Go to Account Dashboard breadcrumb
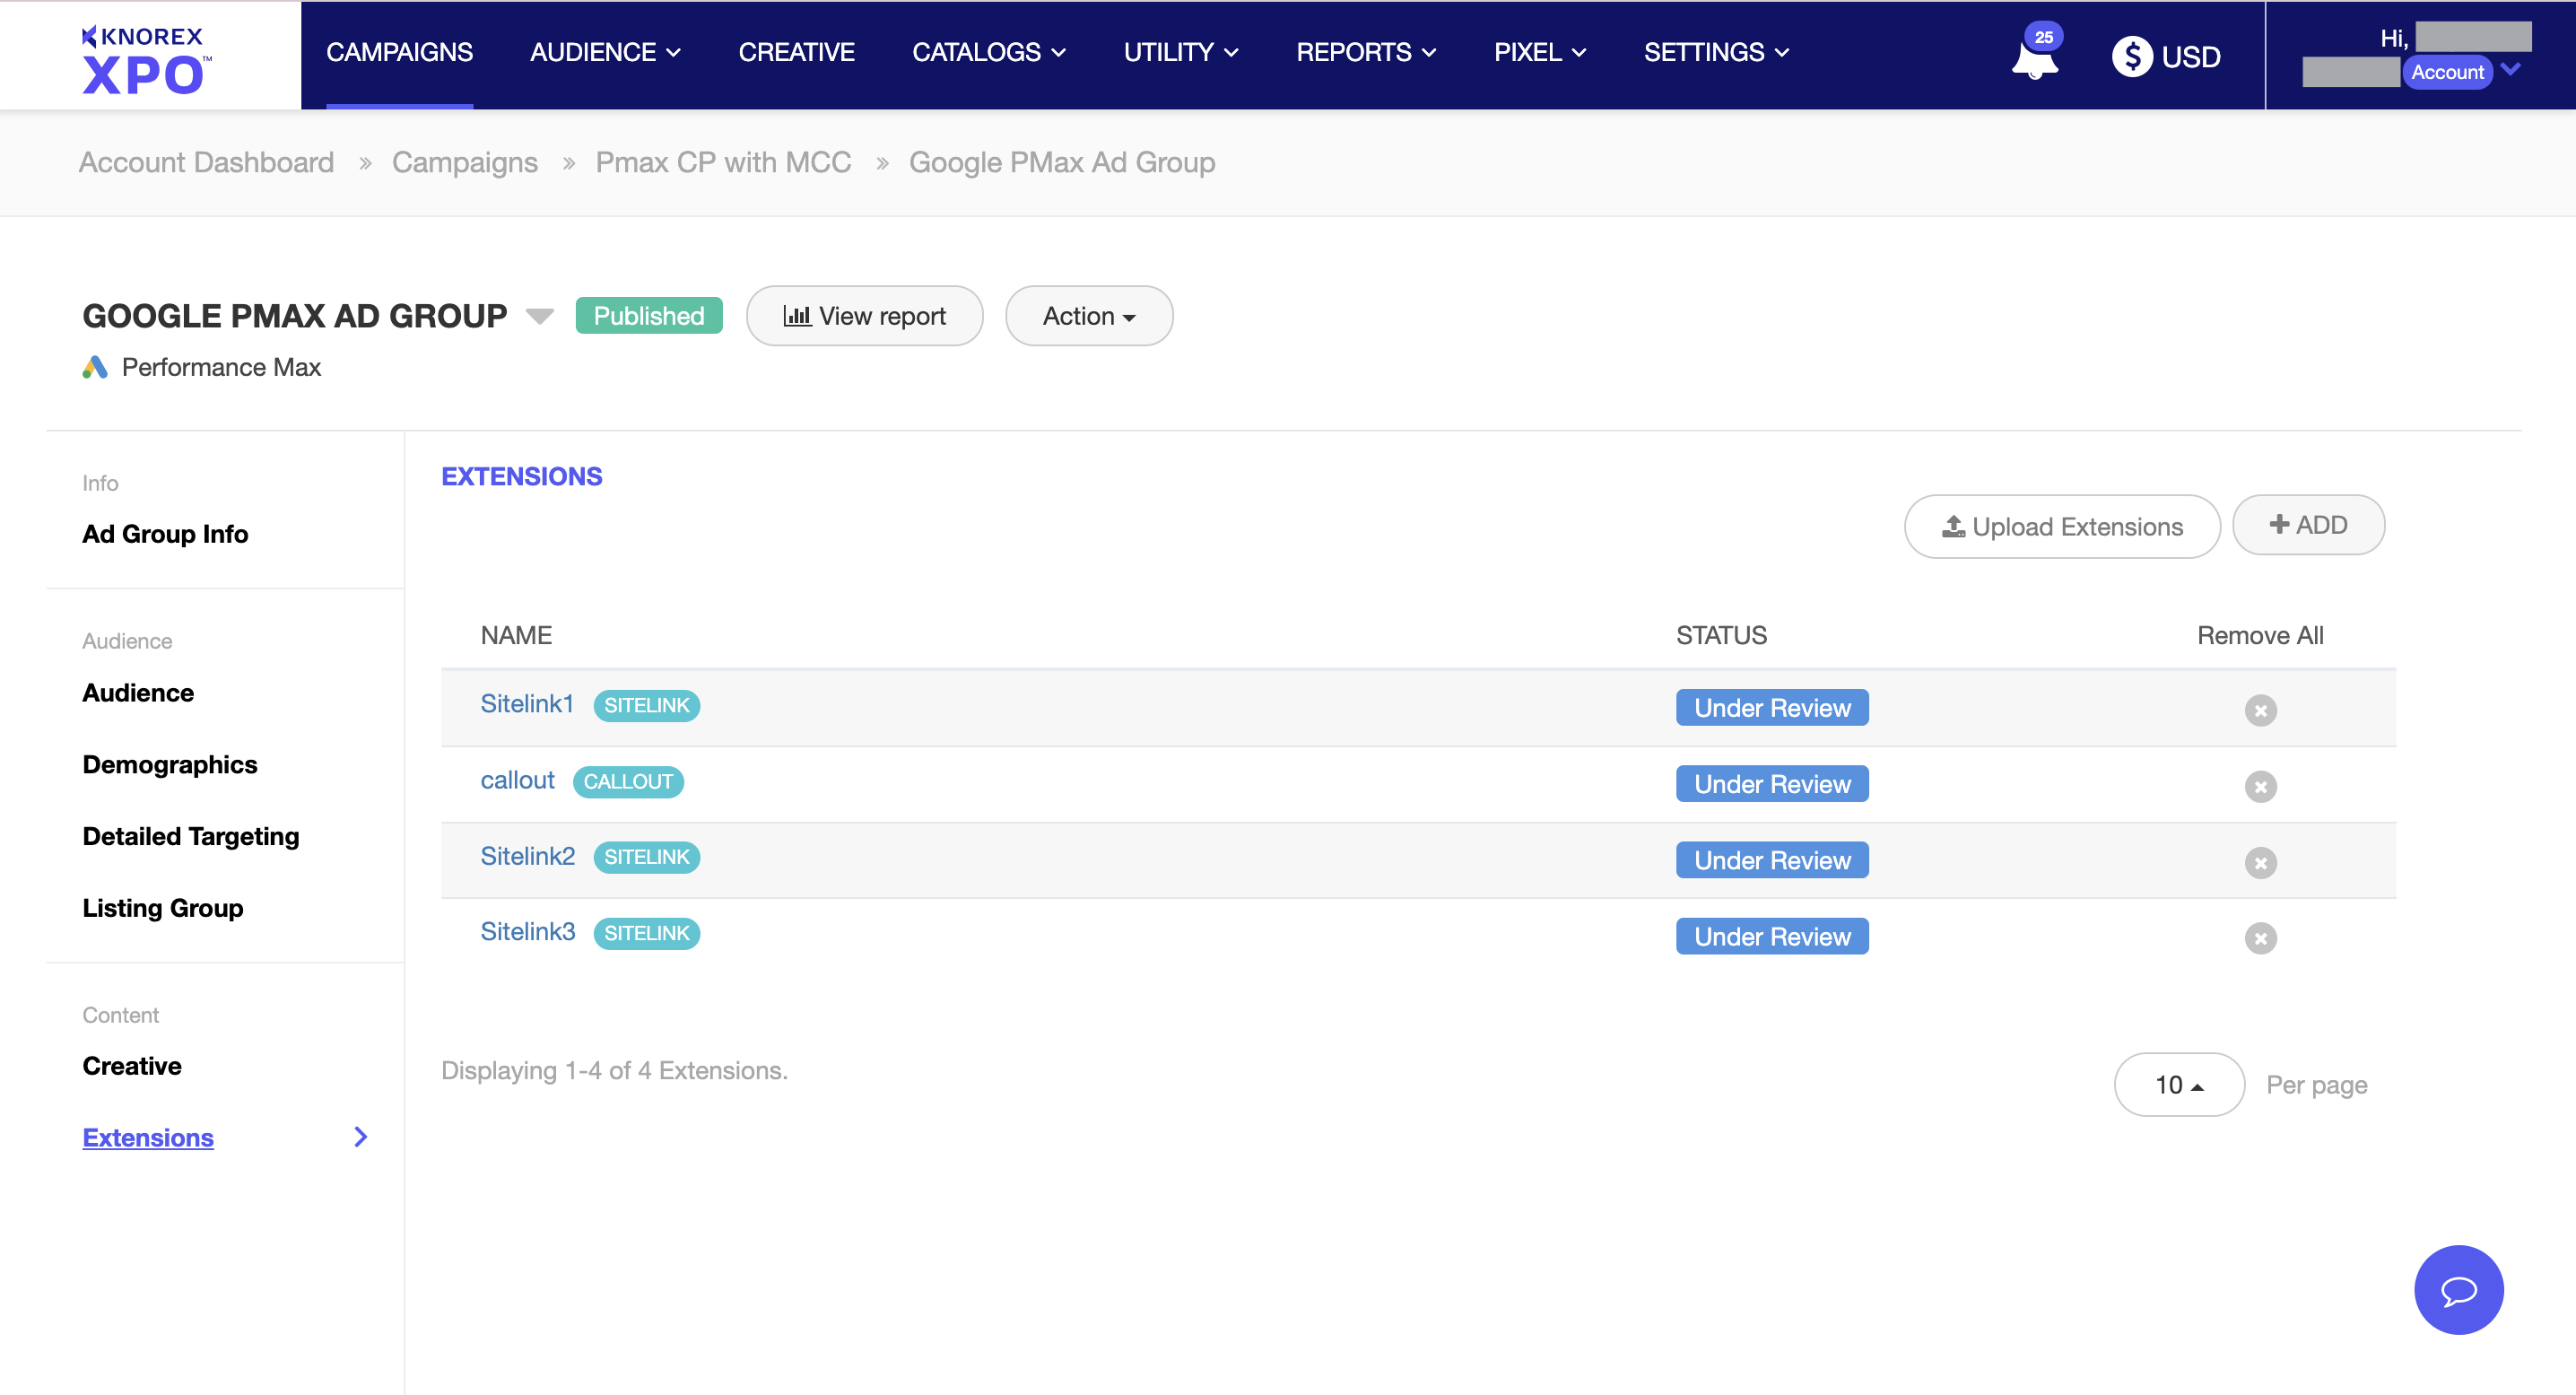The image size is (2576, 1395). point(206,162)
